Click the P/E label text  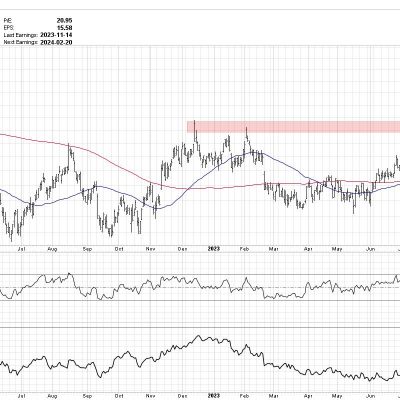coord(8,20)
